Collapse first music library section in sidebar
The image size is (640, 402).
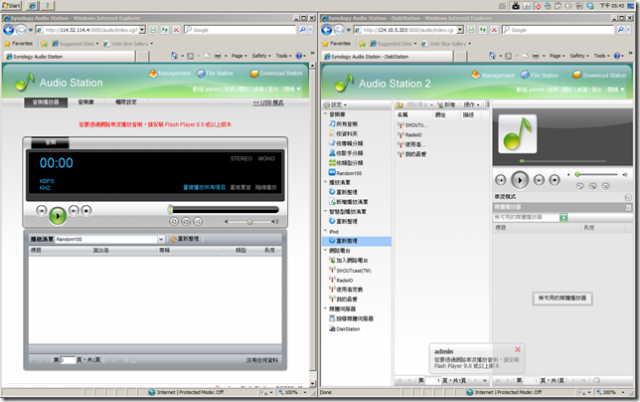coord(325,114)
